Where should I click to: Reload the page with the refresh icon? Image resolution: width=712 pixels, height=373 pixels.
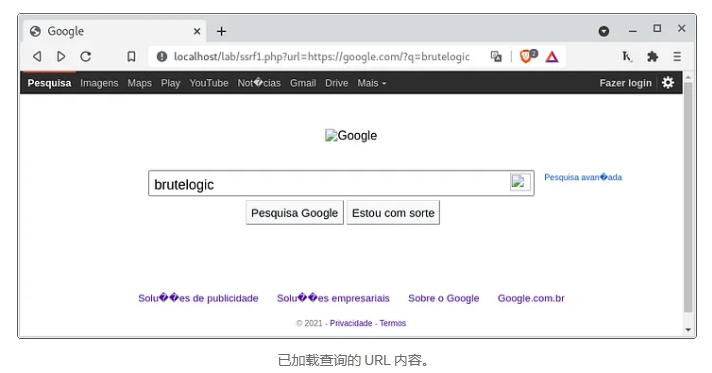tap(86, 56)
